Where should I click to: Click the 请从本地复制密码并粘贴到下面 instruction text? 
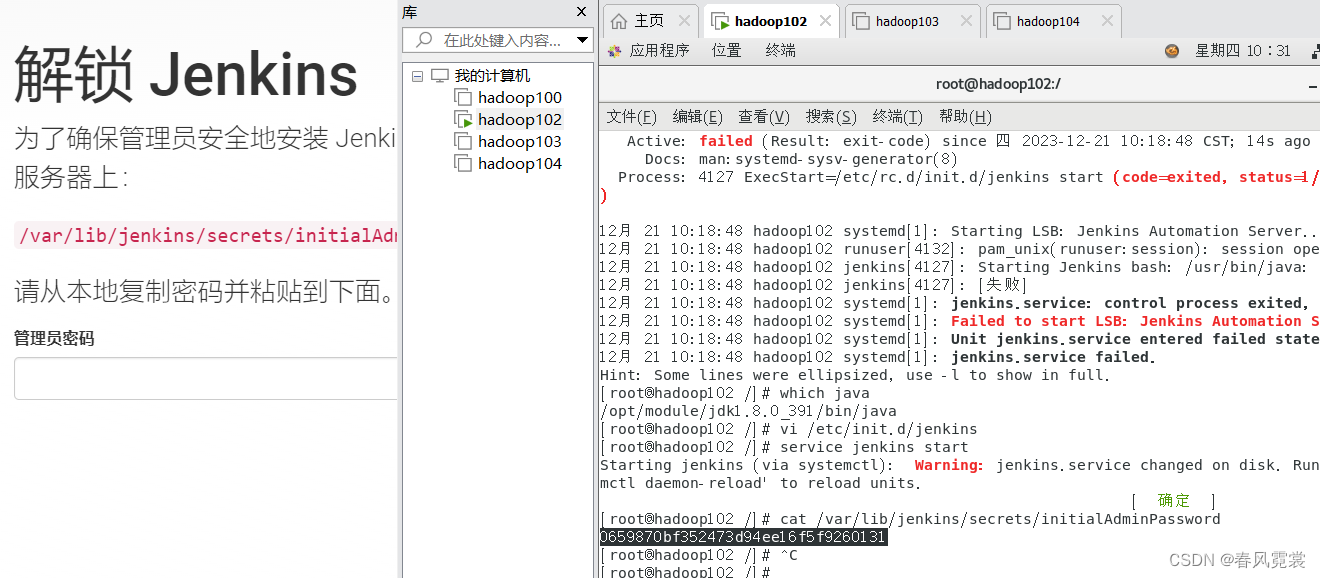point(205,292)
